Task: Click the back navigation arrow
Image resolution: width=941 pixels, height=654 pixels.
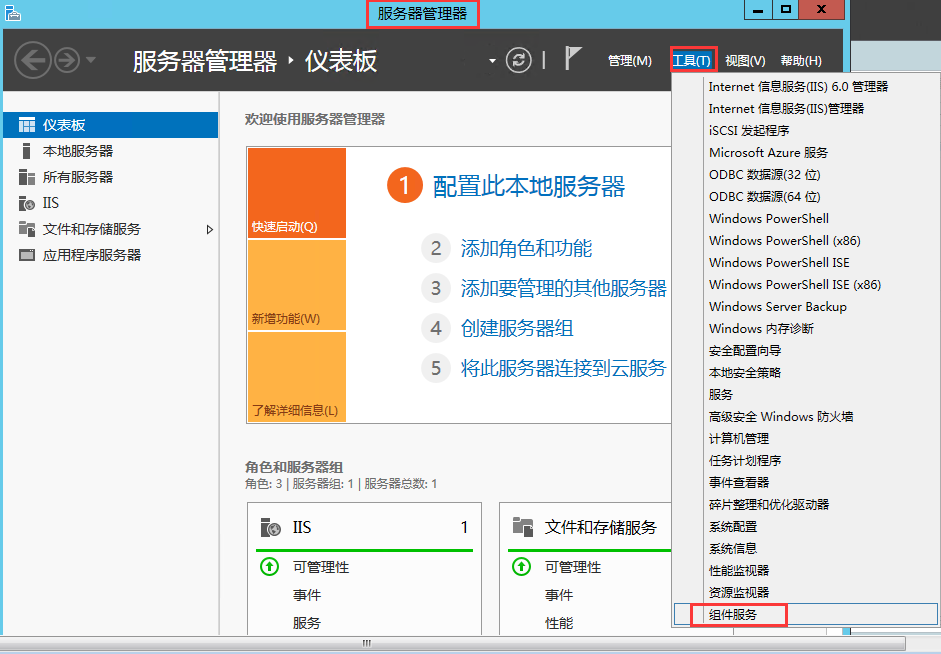Action: [32, 60]
